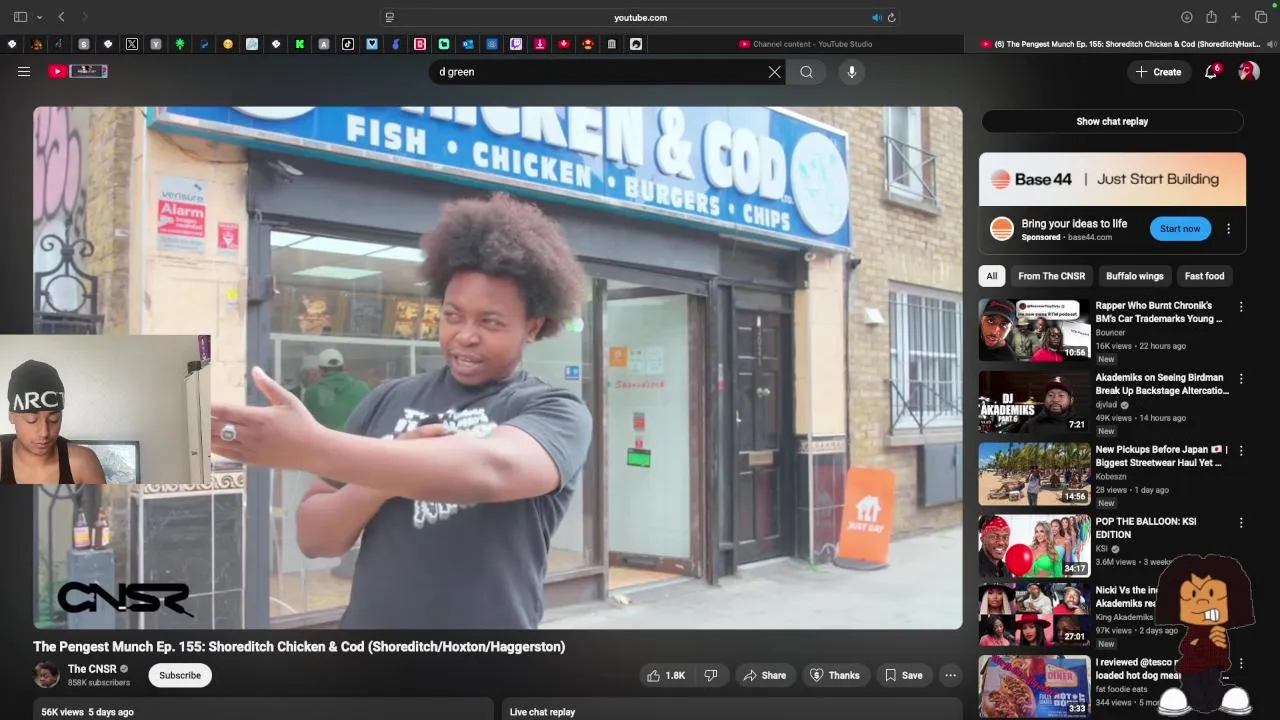Screen dimensions: 1280x720
Task: Send Thanks to the creator
Action: click(834, 675)
